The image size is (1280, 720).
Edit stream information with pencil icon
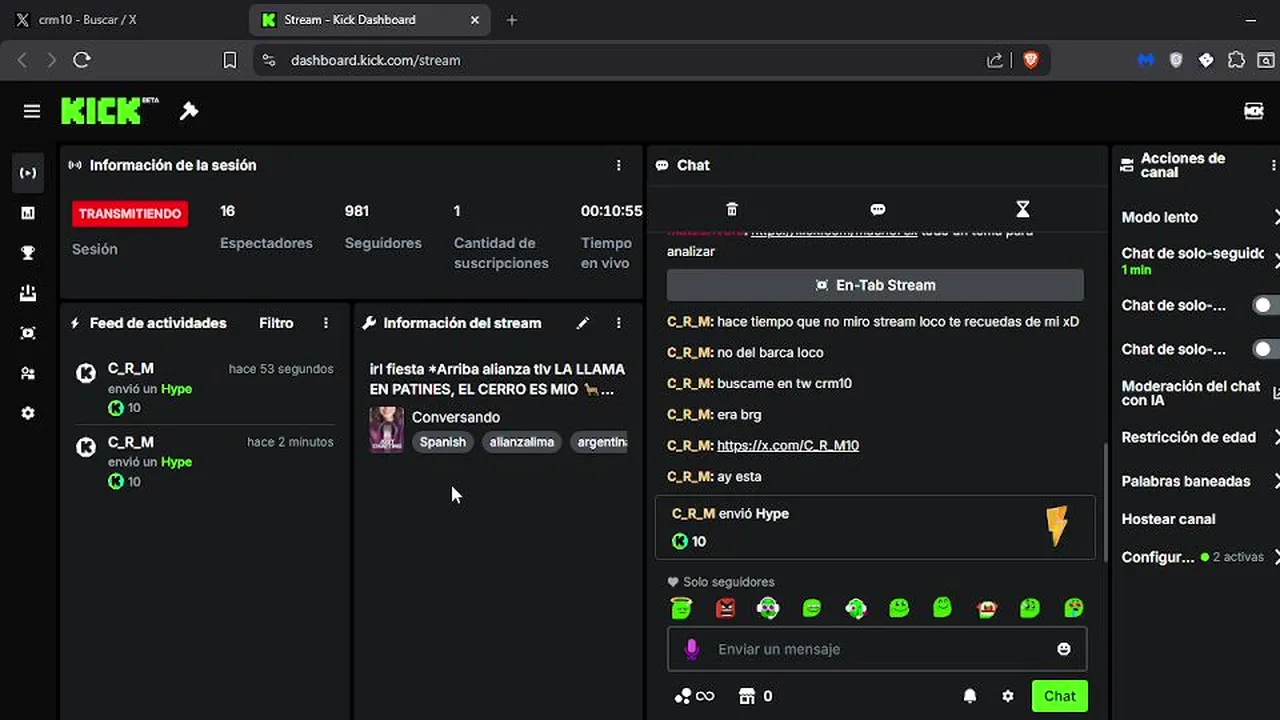(x=583, y=323)
